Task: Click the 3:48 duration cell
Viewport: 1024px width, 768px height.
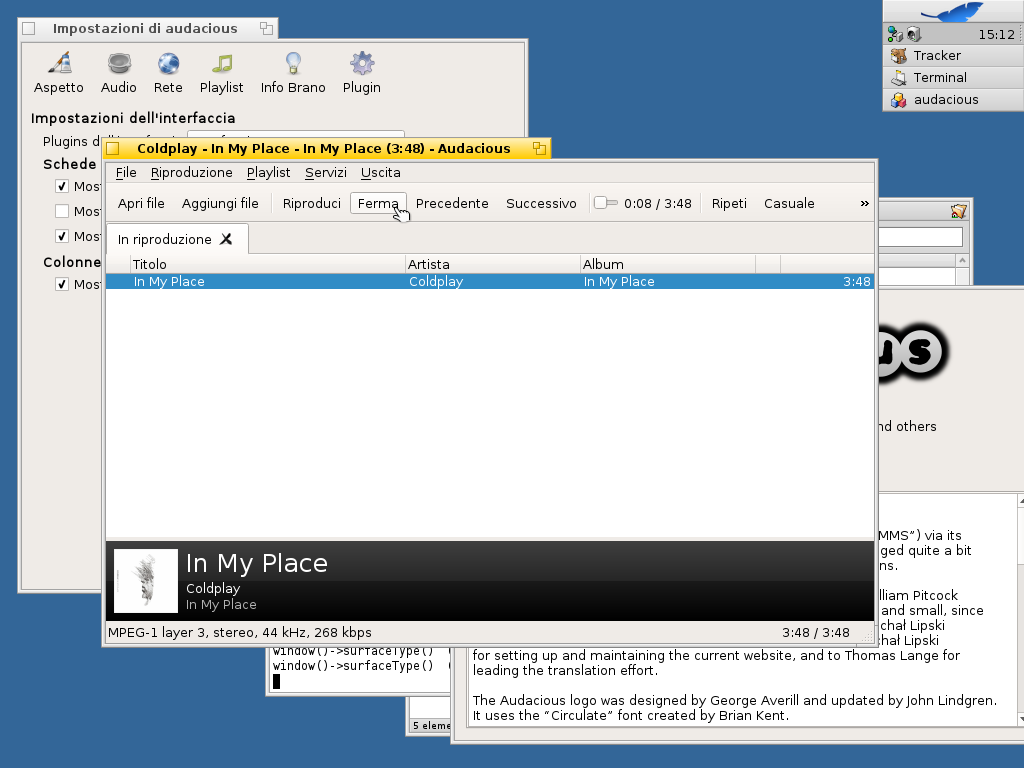Action: [856, 281]
